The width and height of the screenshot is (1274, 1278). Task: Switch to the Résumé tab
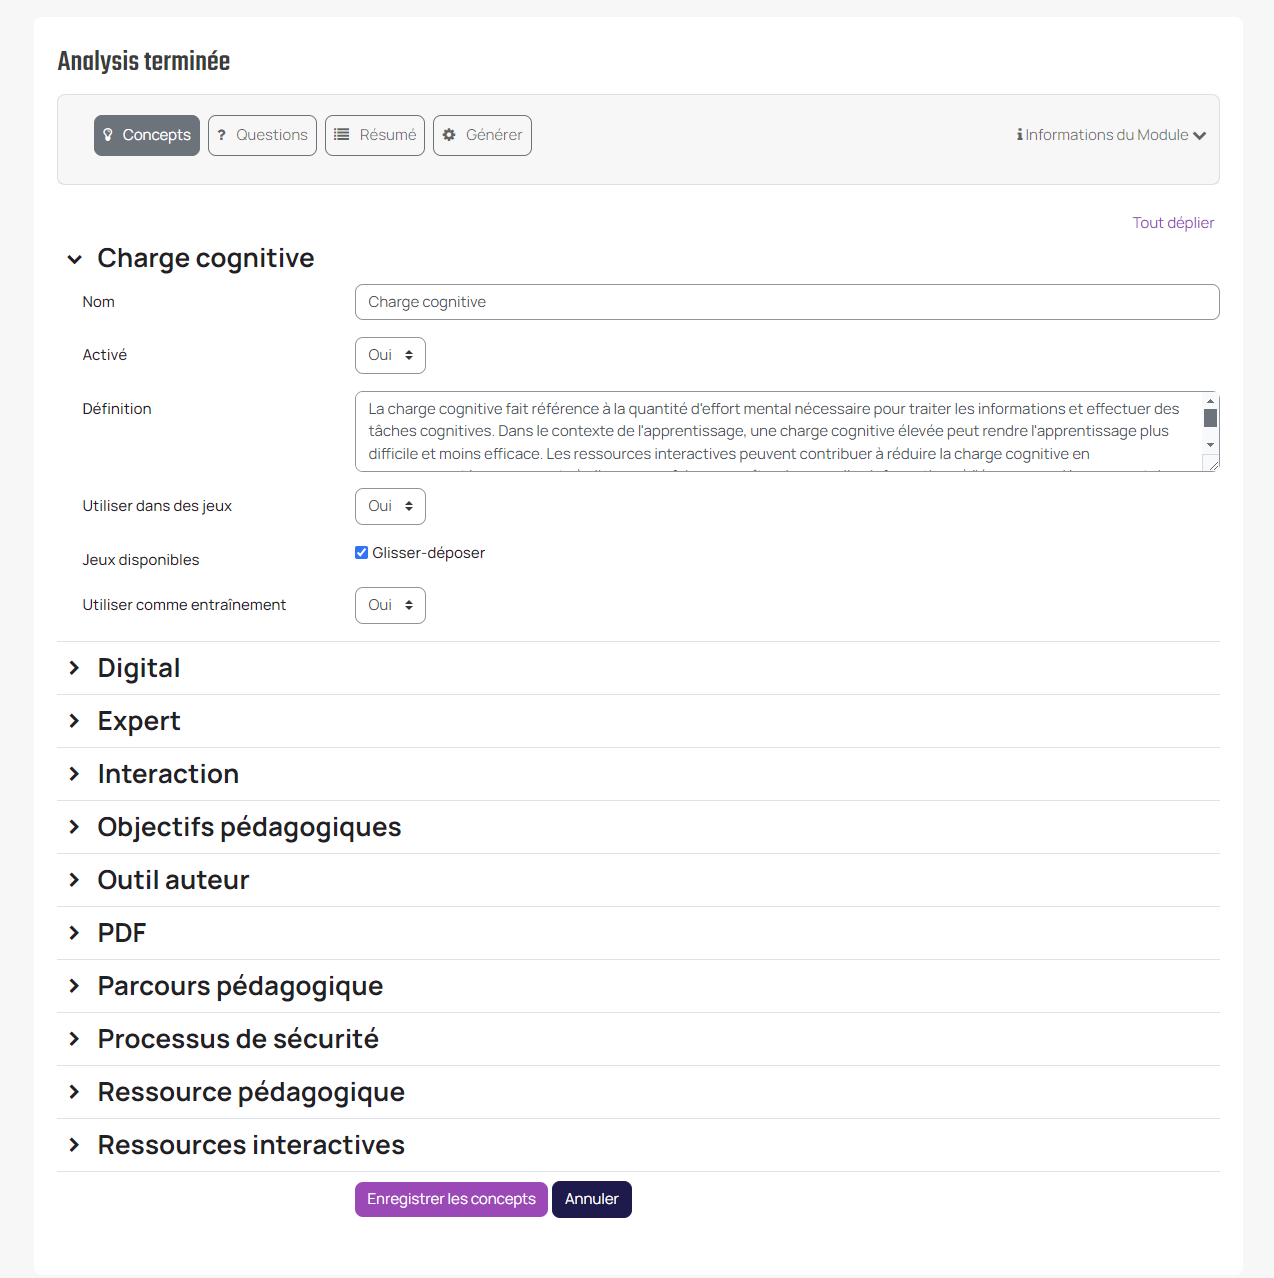coord(375,135)
